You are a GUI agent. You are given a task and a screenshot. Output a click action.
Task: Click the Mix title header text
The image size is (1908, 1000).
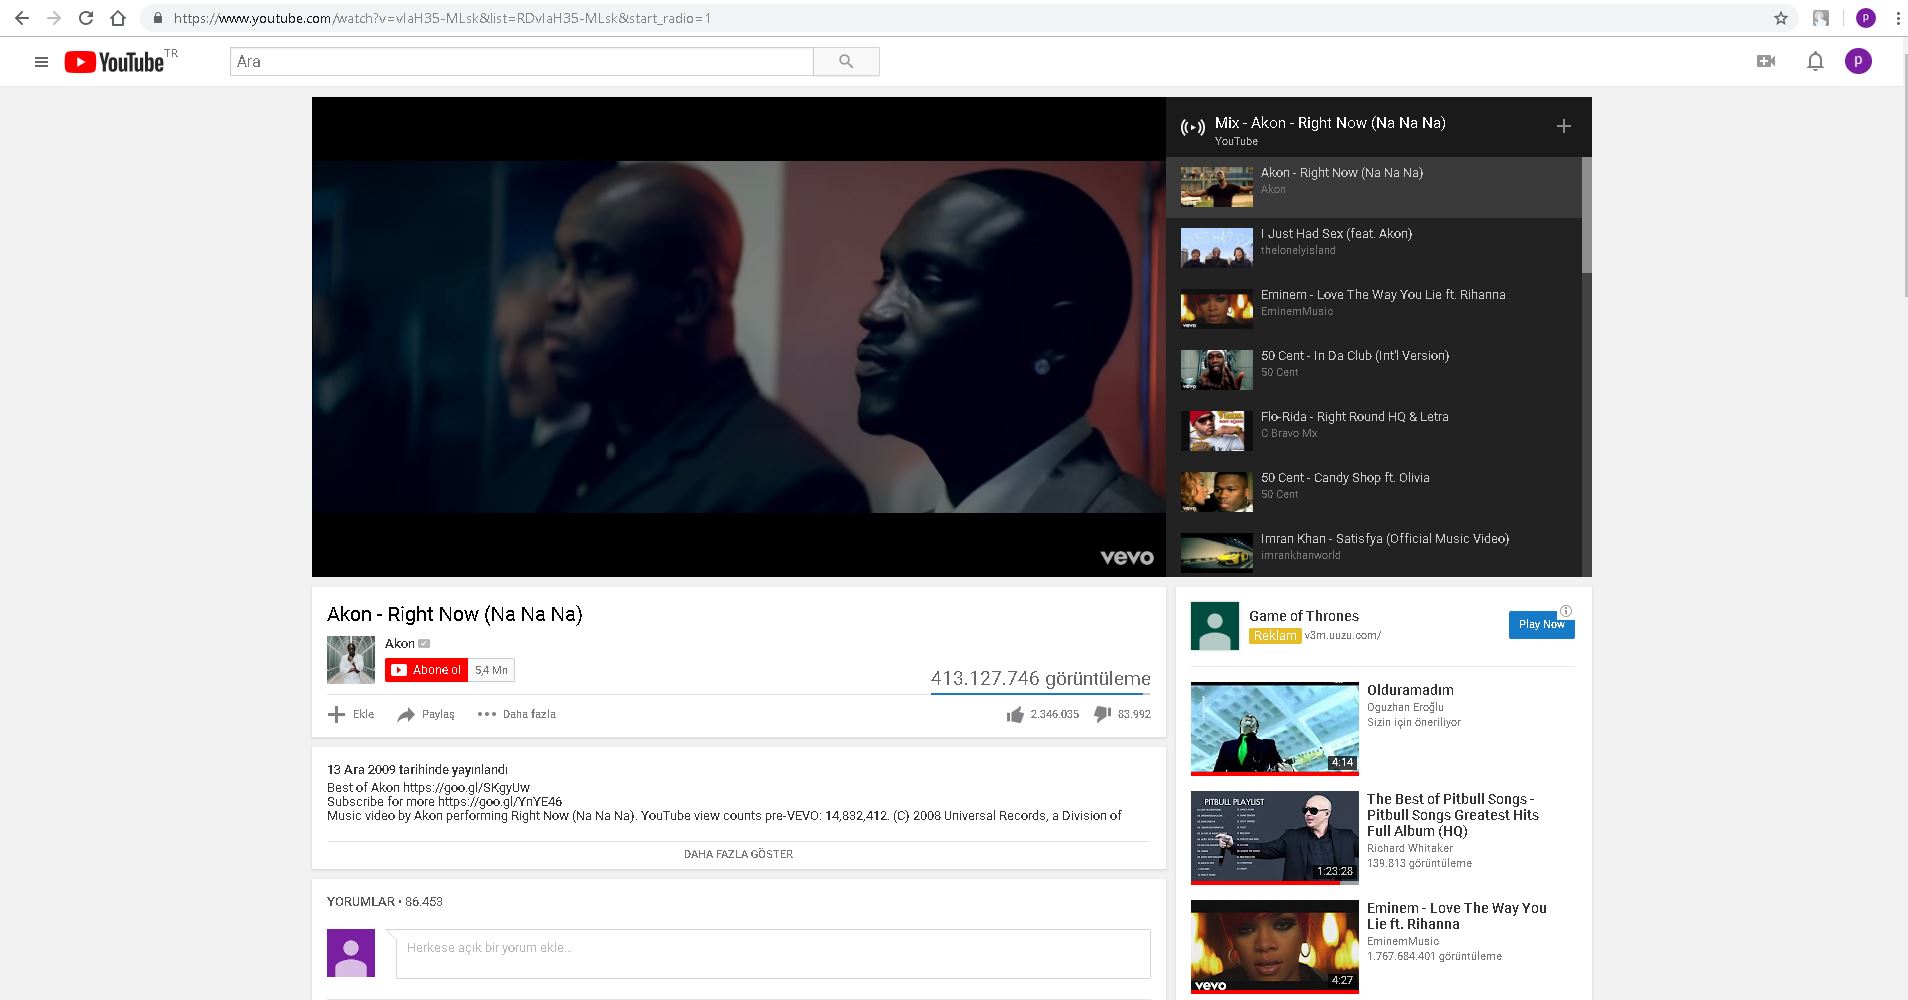coord(1330,123)
